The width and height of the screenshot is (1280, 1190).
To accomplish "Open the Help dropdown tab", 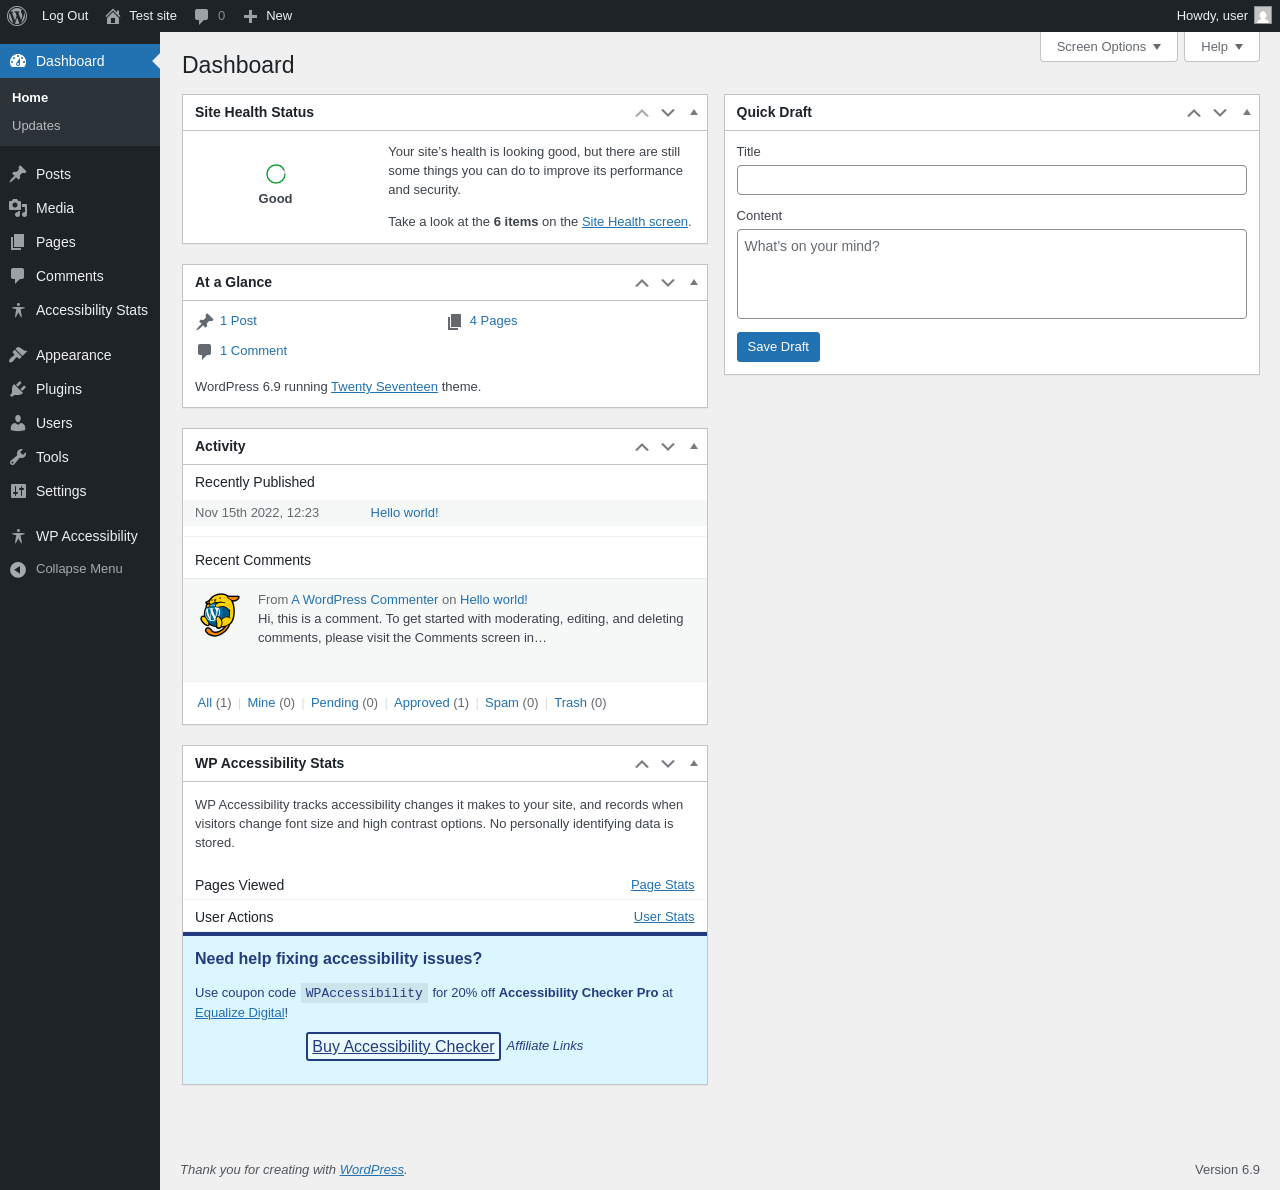I will (1222, 47).
